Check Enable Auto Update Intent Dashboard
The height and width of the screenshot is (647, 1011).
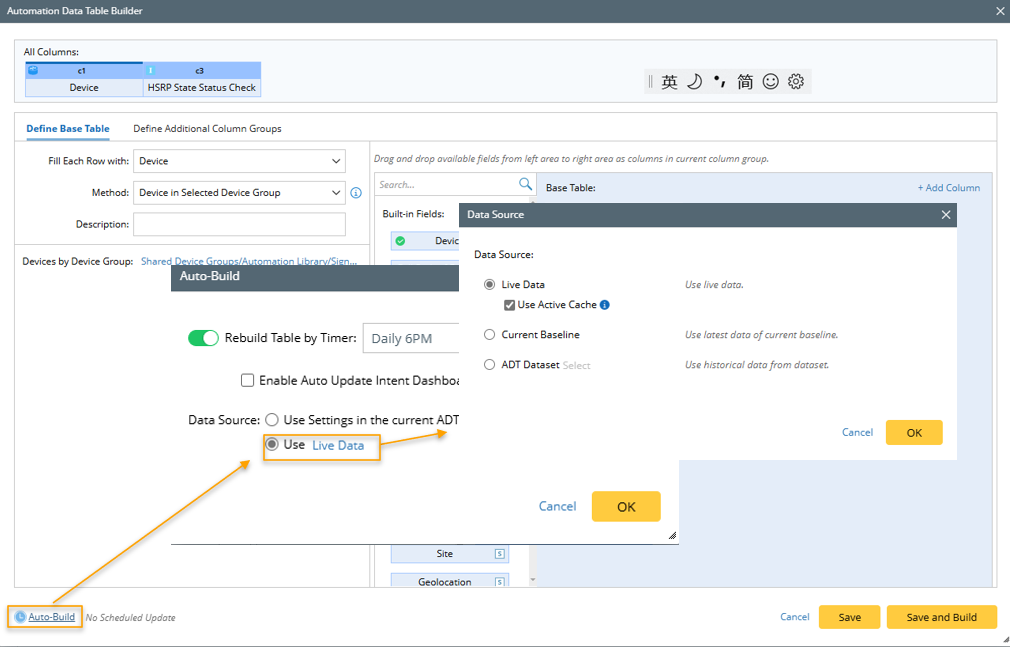click(x=247, y=381)
